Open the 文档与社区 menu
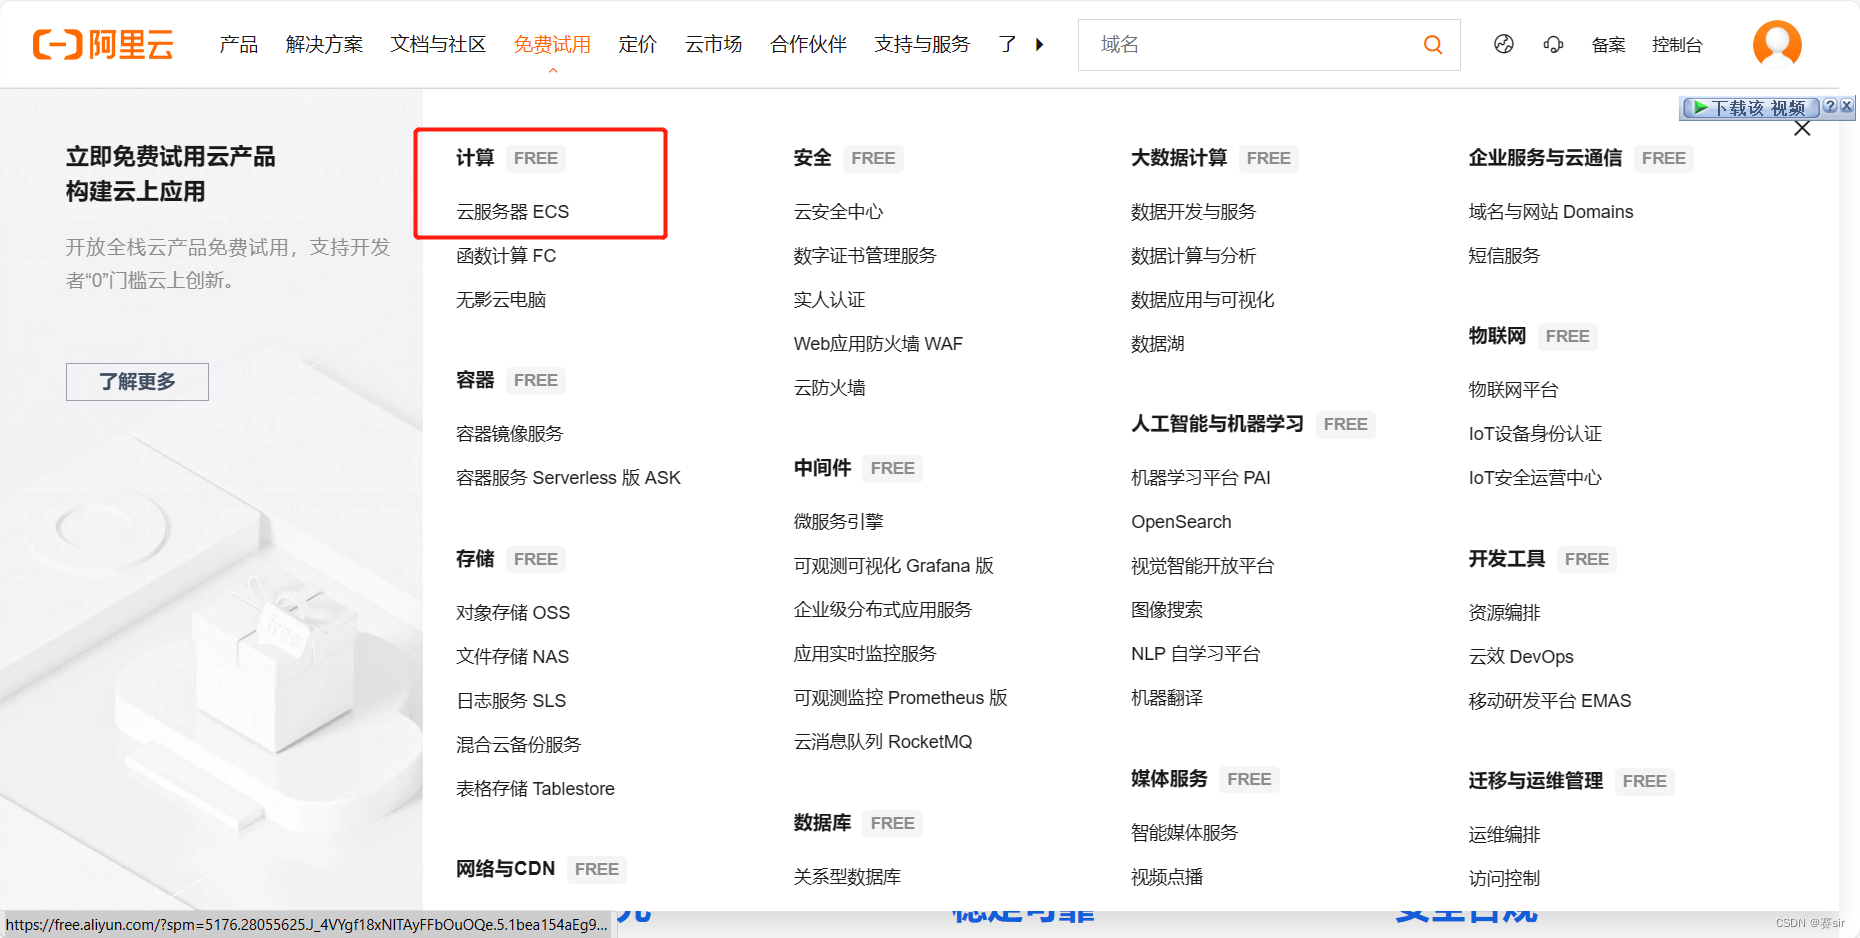The height and width of the screenshot is (938, 1860). (438, 44)
